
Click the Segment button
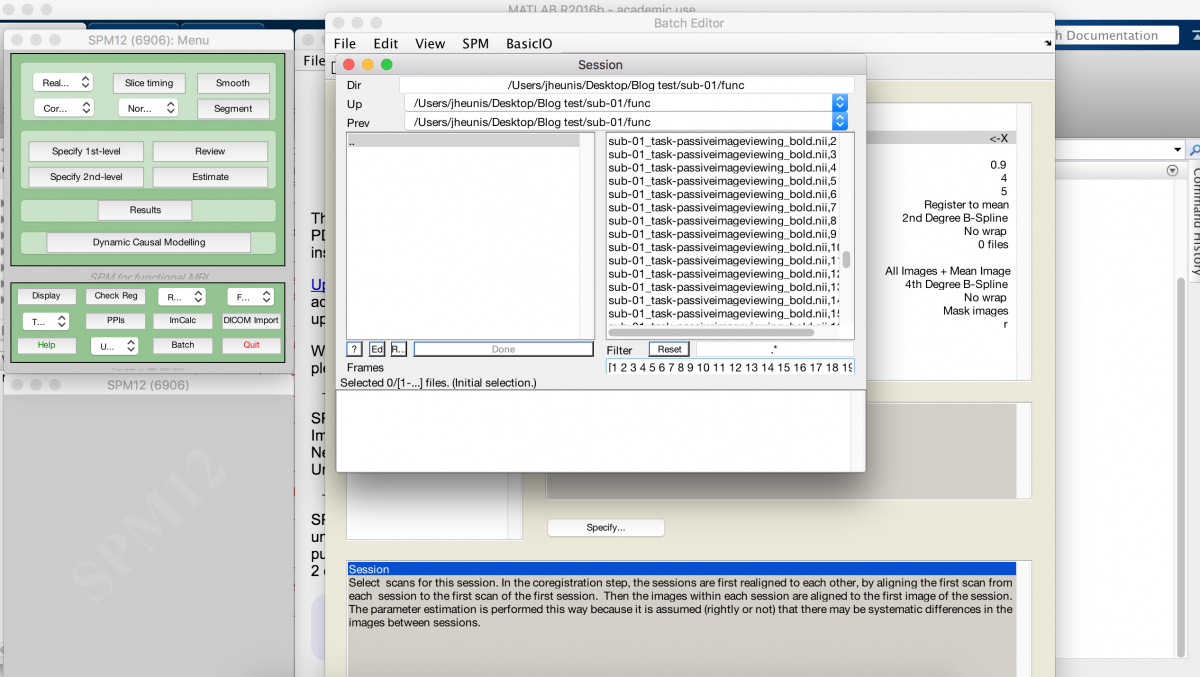tap(233, 108)
